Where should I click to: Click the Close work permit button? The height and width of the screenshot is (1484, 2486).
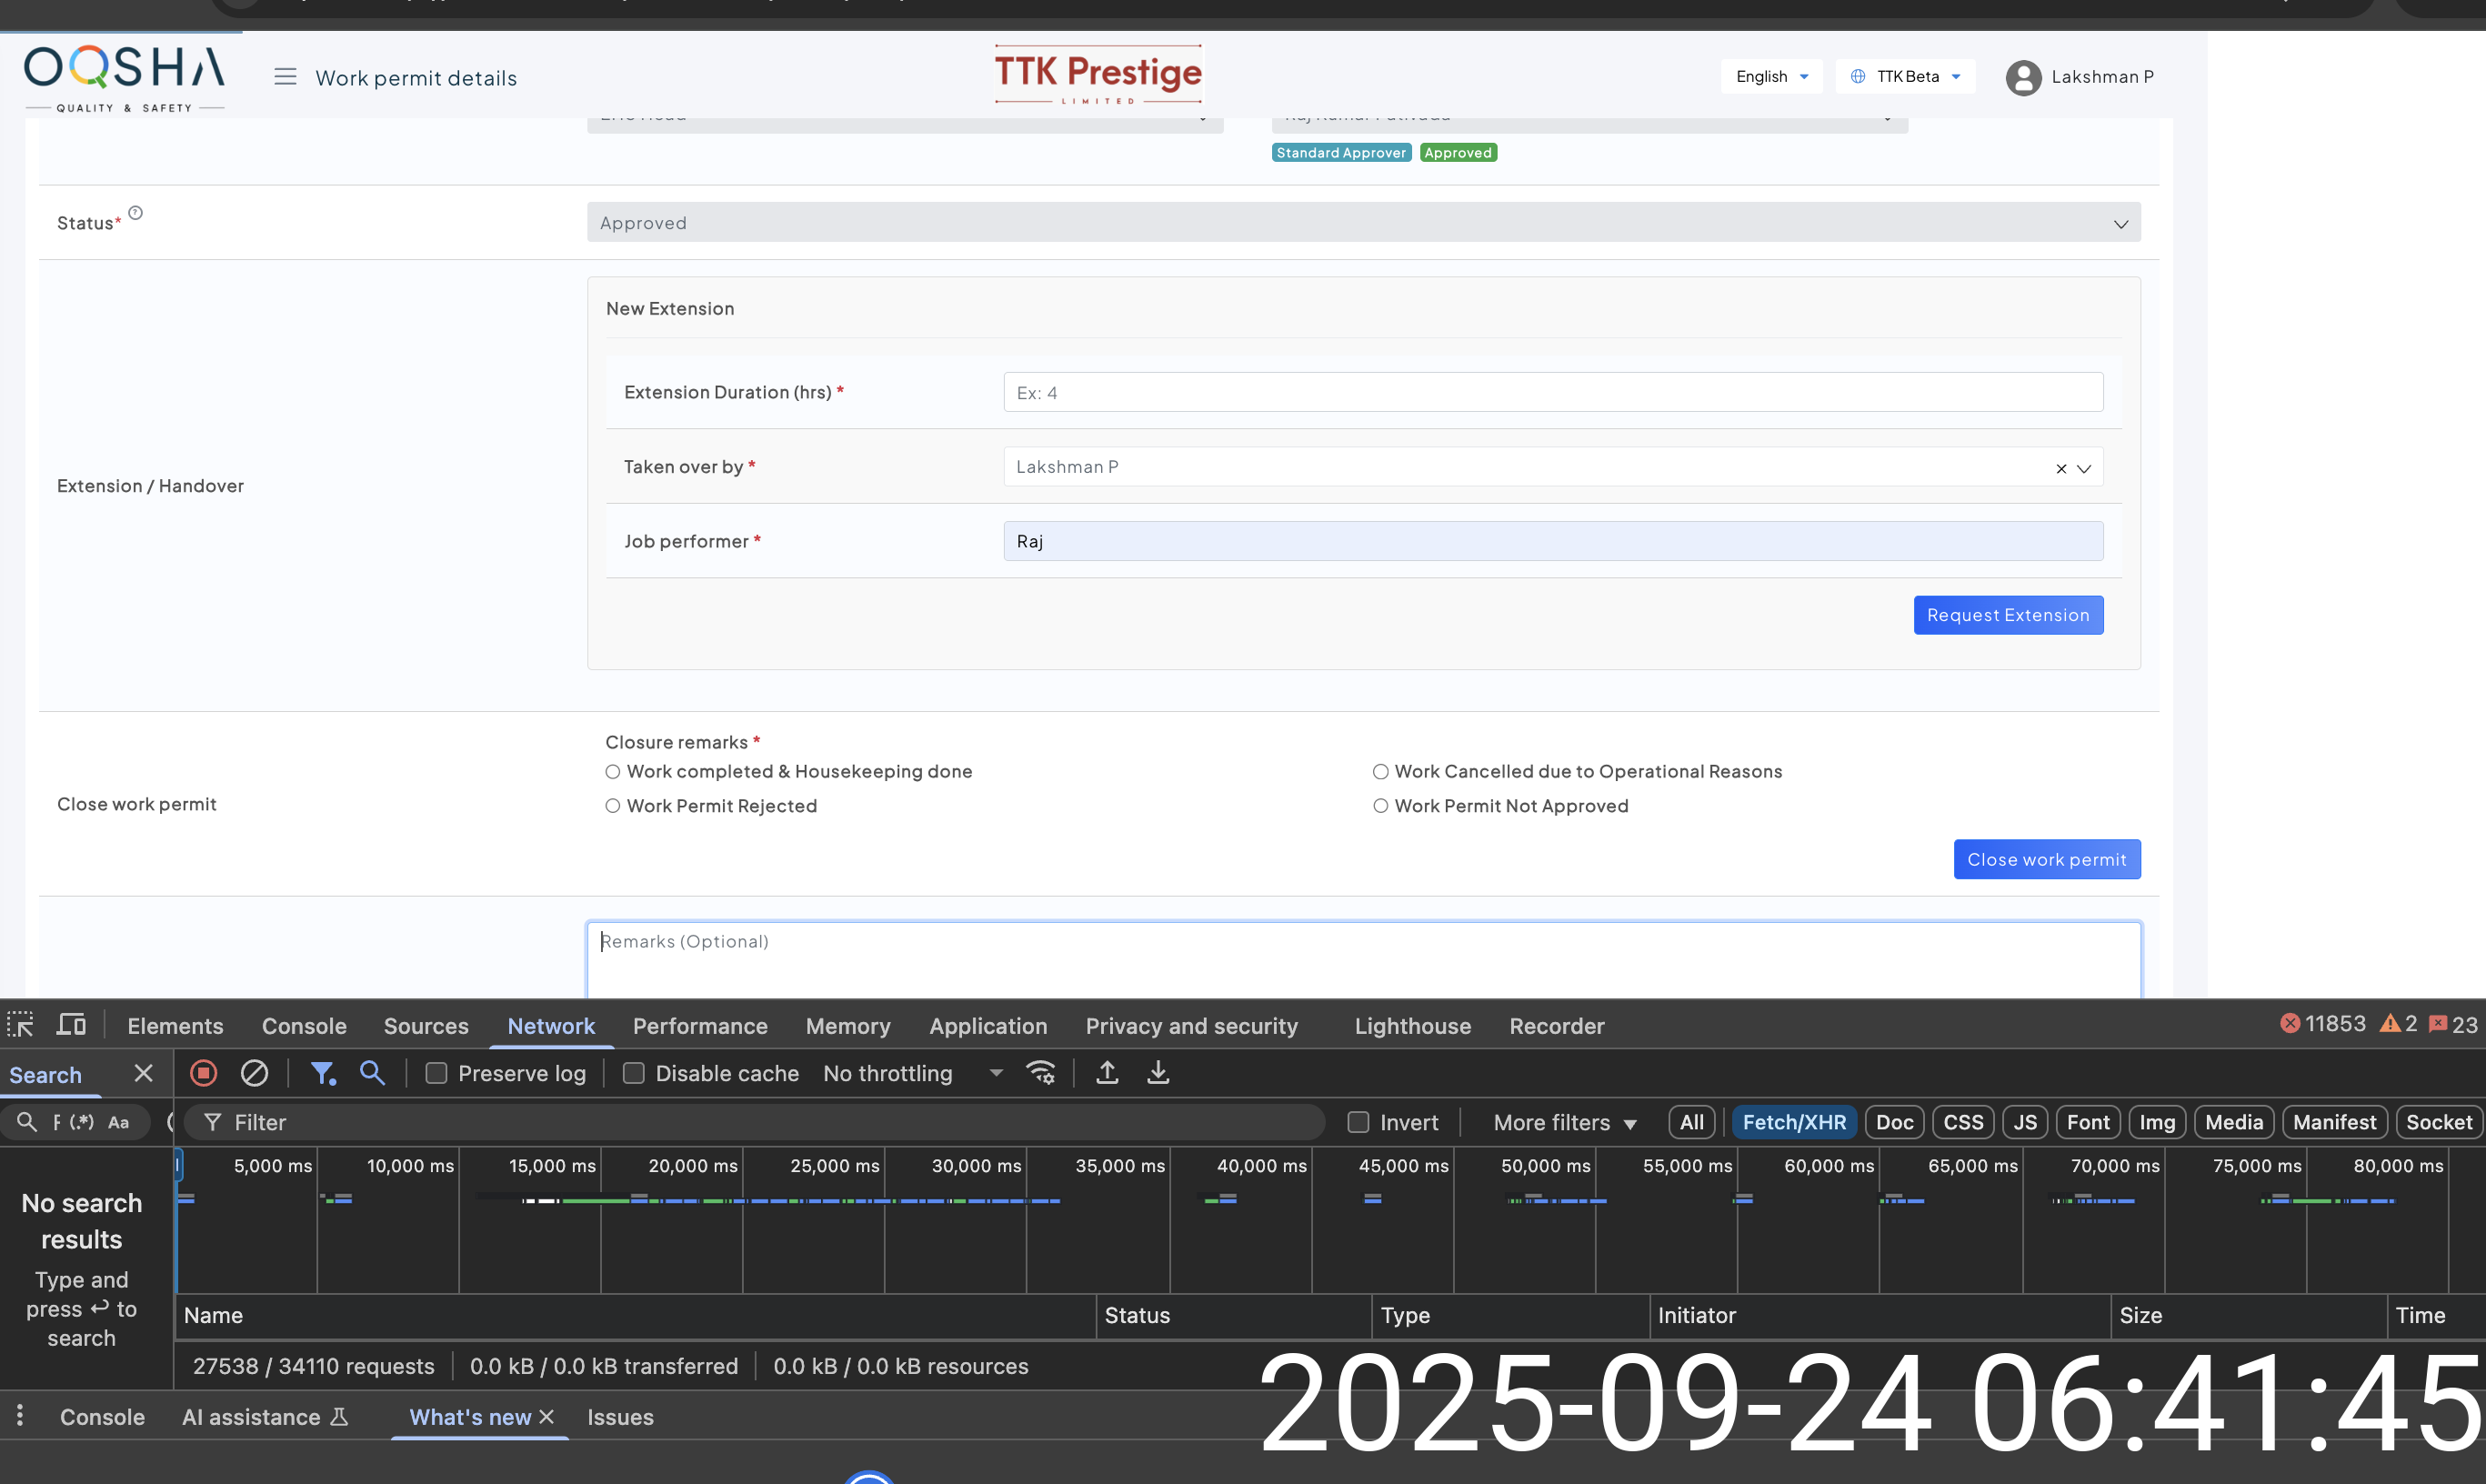(2046, 859)
